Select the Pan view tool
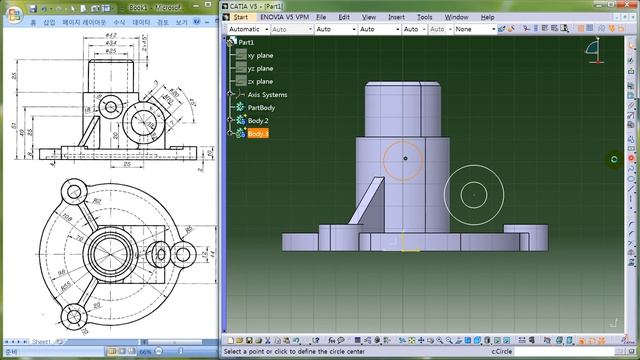Screen dimensions: 640x360 point(421,340)
